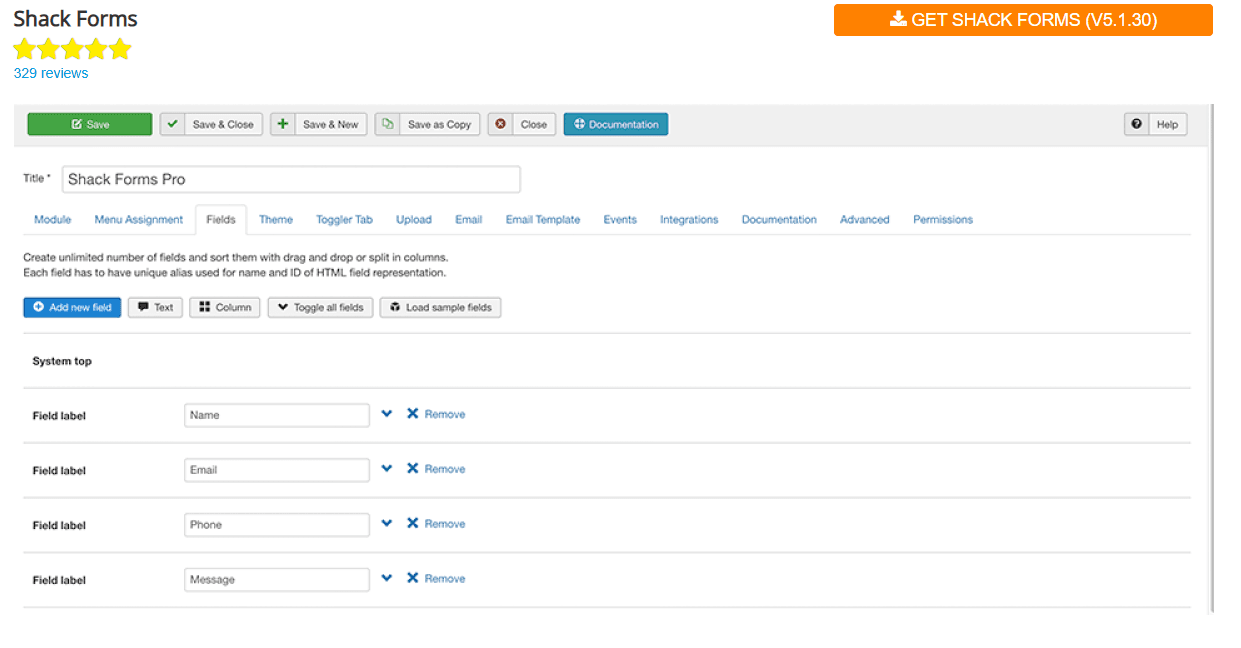Click the question mark Help icon

(1136, 124)
